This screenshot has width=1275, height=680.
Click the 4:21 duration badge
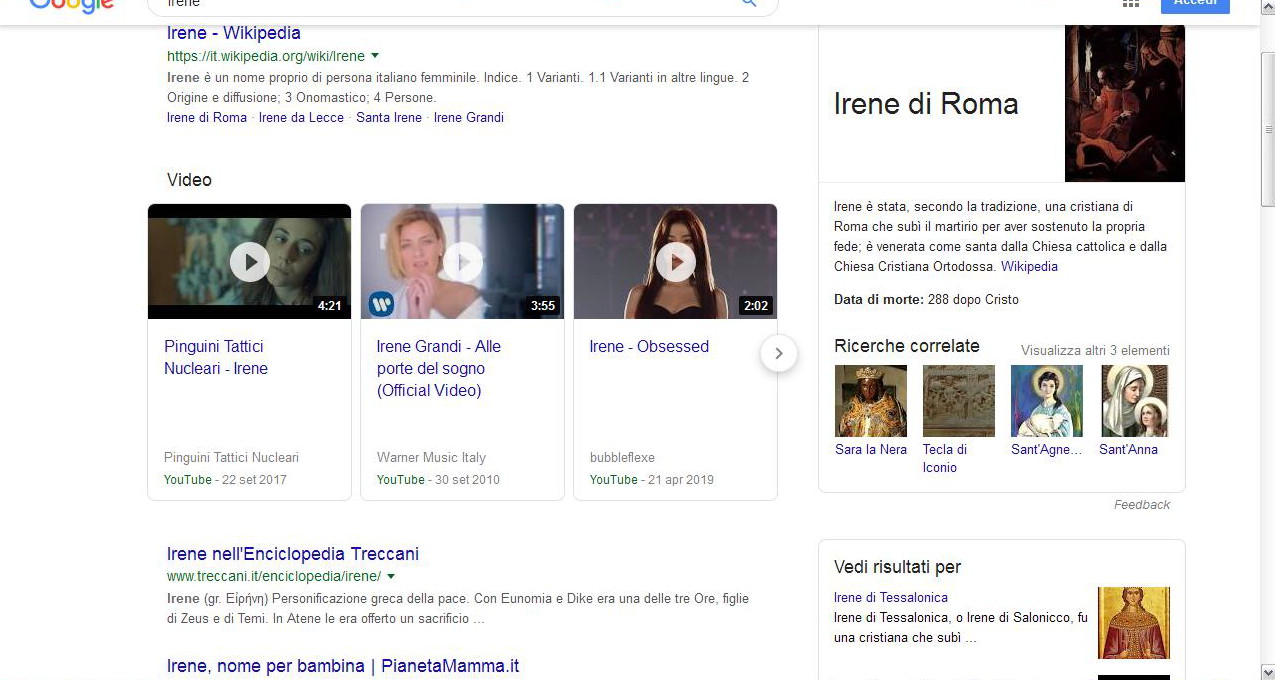[330, 306]
